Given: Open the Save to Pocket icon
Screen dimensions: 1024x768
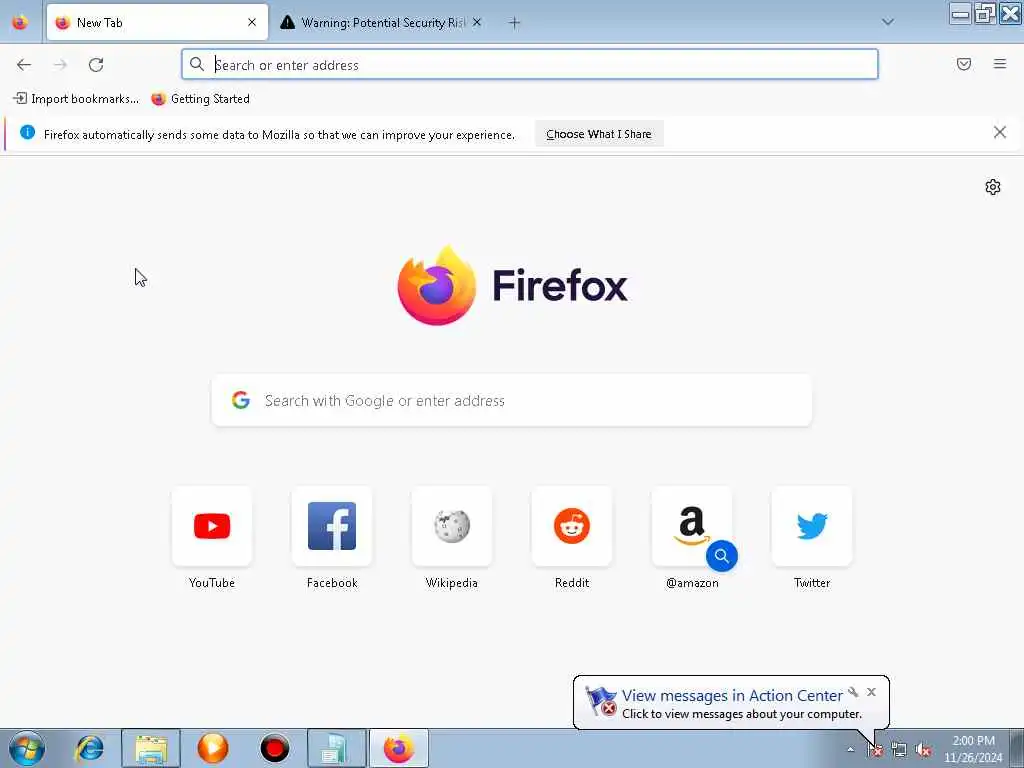Looking at the screenshot, I should [964, 64].
